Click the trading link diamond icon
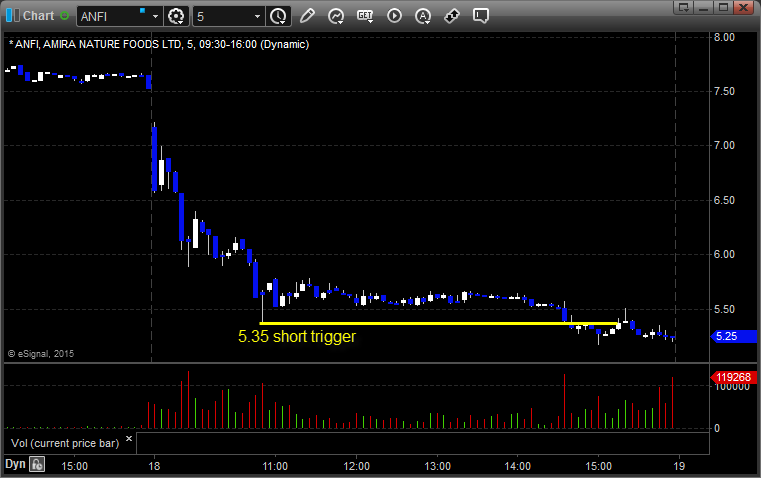The image size is (761, 478). [x=452, y=16]
